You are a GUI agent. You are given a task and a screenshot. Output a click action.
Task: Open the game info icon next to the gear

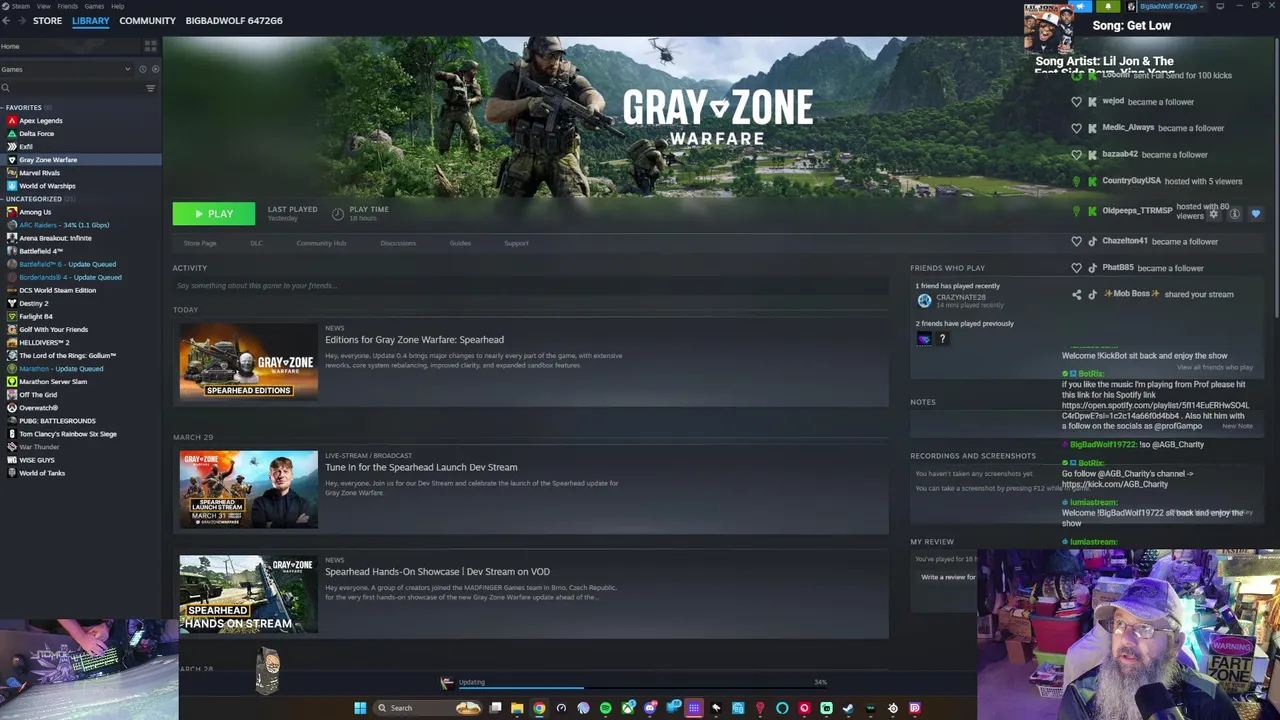pyautogui.click(x=1235, y=214)
